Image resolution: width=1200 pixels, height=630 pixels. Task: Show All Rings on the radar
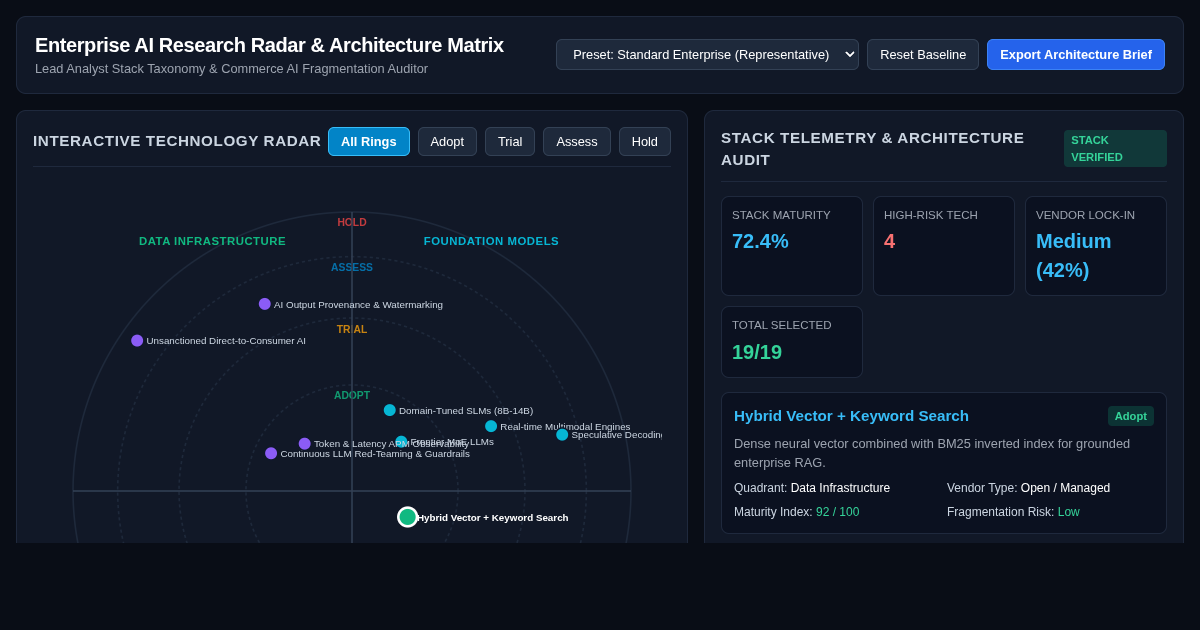coord(369,142)
